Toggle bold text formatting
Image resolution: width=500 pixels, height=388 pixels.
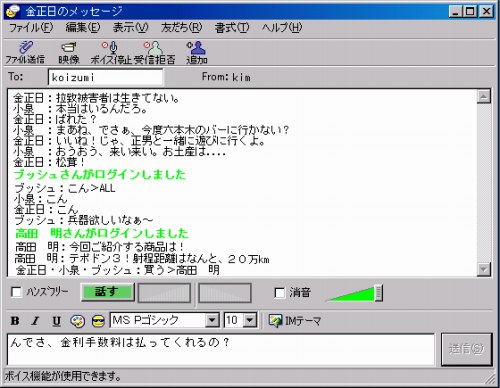coord(15,321)
